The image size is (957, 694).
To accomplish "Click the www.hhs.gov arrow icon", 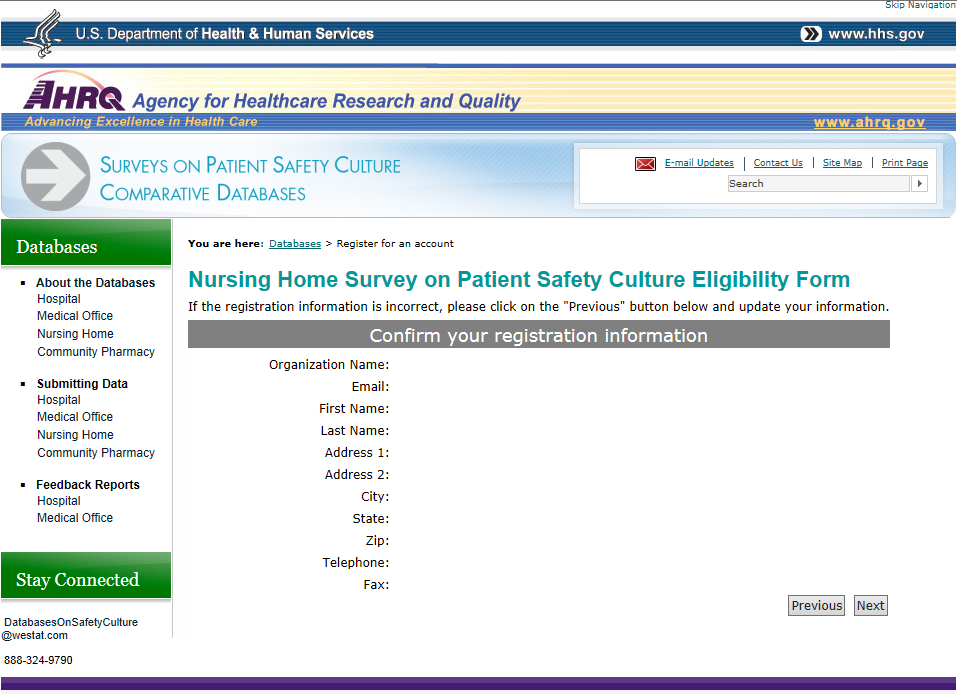I will click(811, 34).
